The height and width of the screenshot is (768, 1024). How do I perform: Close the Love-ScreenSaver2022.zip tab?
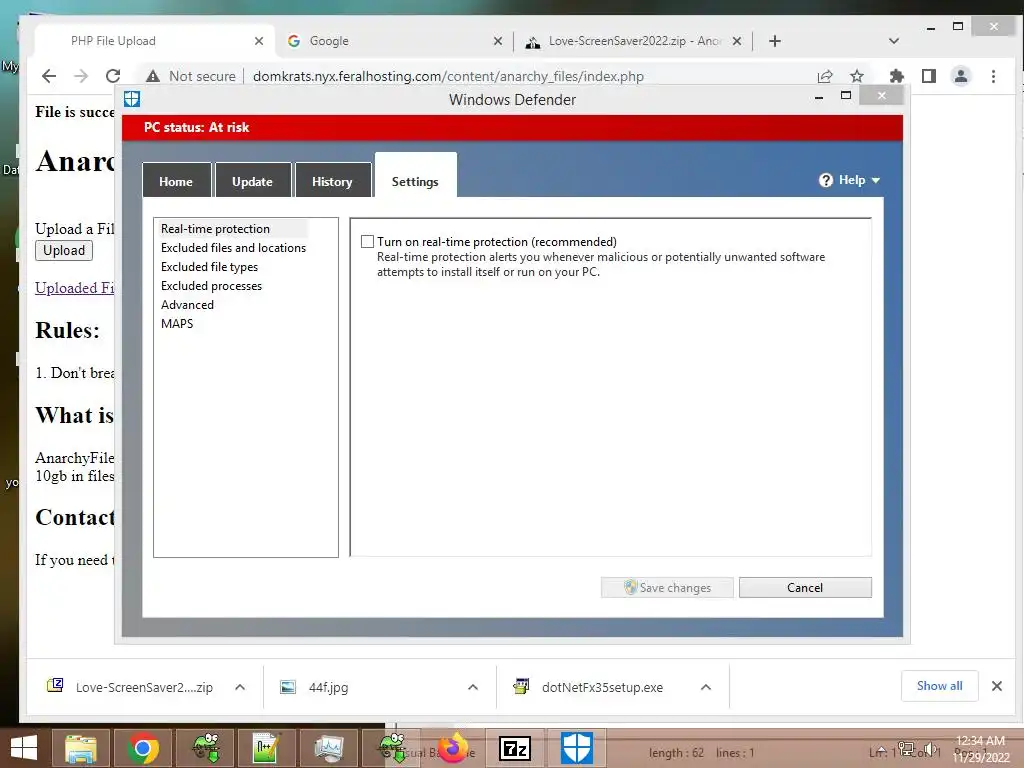737,40
